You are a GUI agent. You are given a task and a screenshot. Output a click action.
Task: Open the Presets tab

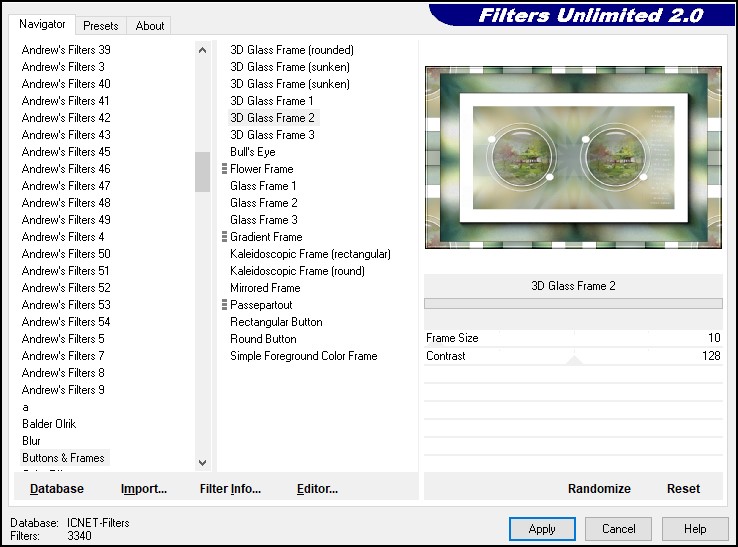[101, 26]
